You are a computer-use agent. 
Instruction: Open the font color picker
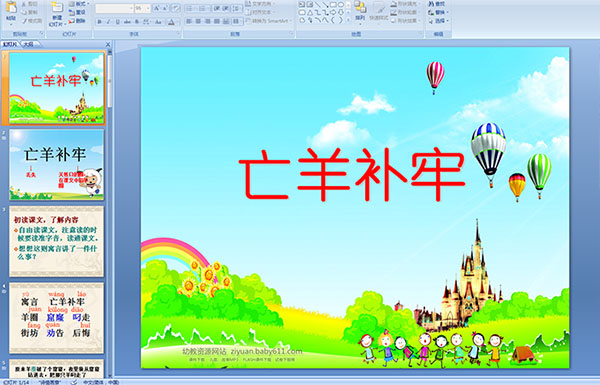tap(171, 22)
